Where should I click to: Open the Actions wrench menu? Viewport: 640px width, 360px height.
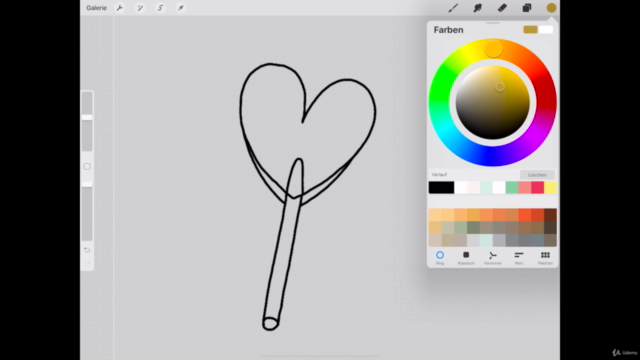tap(120, 8)
